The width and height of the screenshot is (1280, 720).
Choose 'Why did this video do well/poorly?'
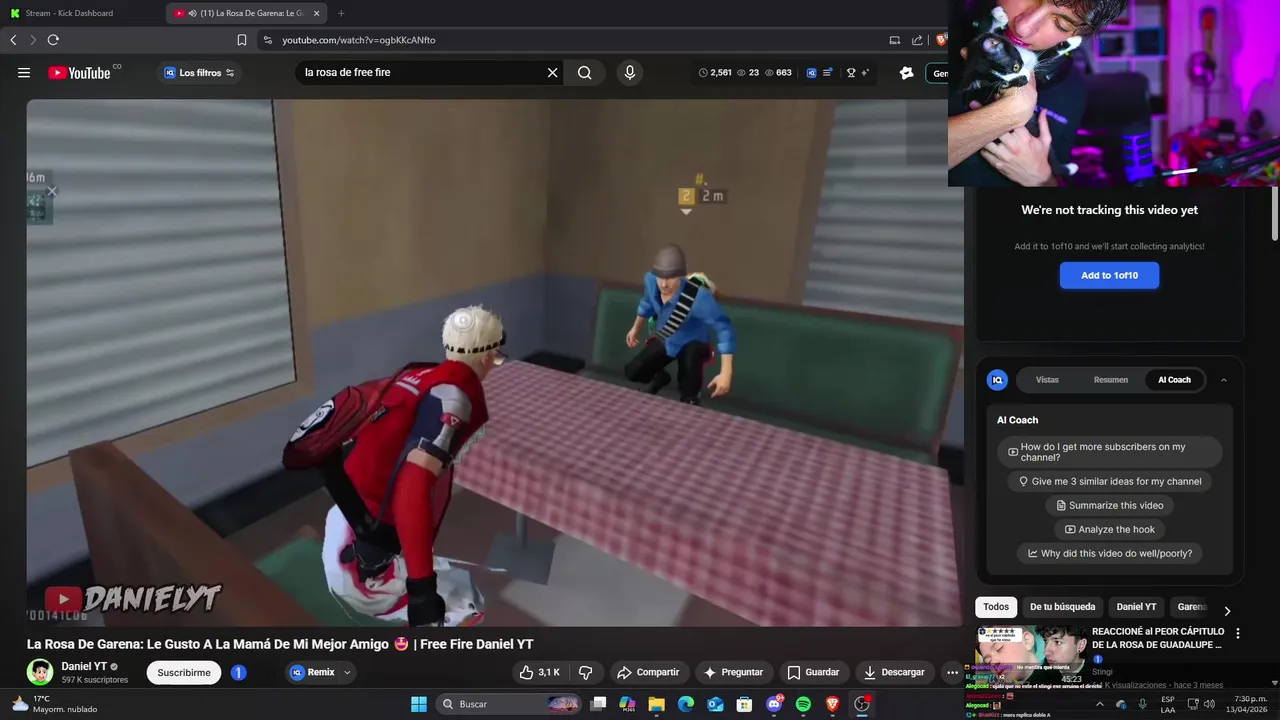tap(1109, 553)
